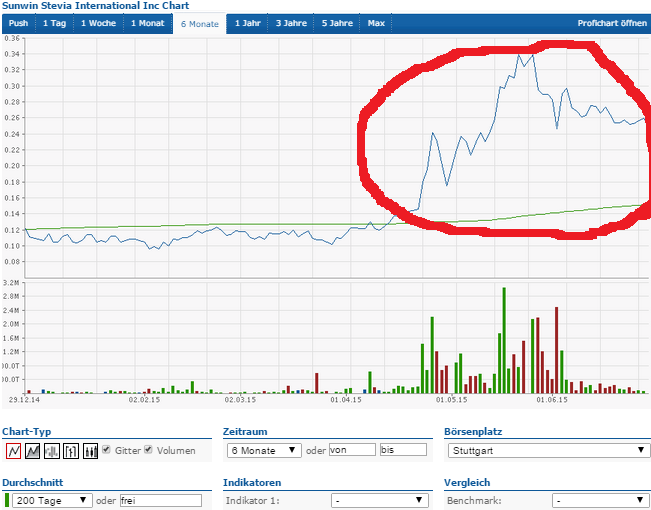Open the Zeitraum 6 Monate dropdown

point(264,450)
